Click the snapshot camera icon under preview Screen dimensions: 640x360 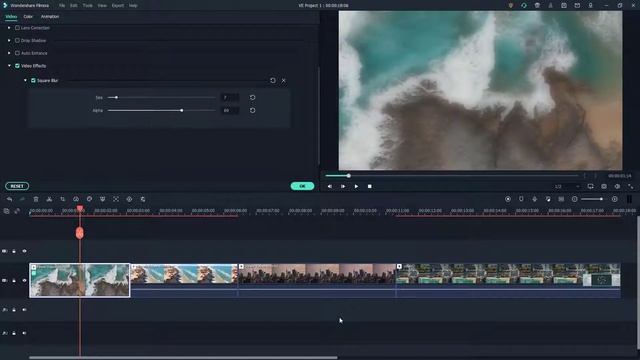[604, 187]
